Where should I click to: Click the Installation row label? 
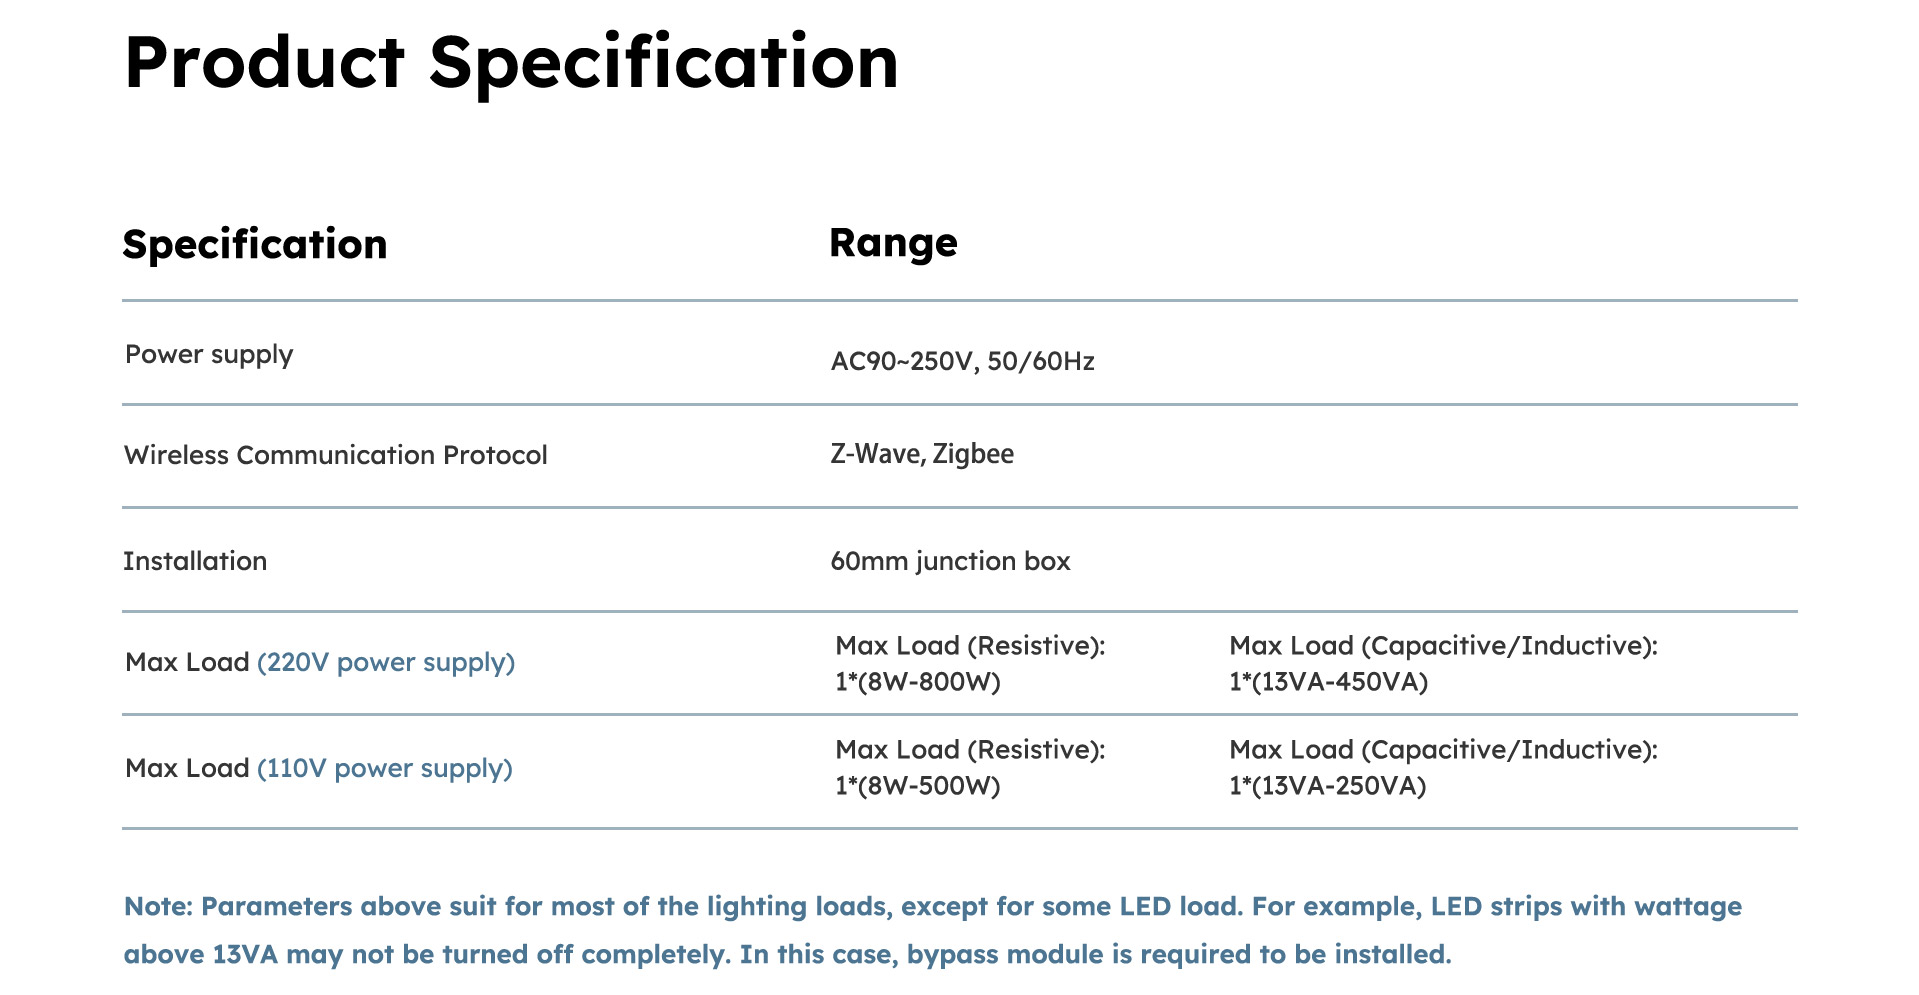pyautogui.click(x=195, y=561)
